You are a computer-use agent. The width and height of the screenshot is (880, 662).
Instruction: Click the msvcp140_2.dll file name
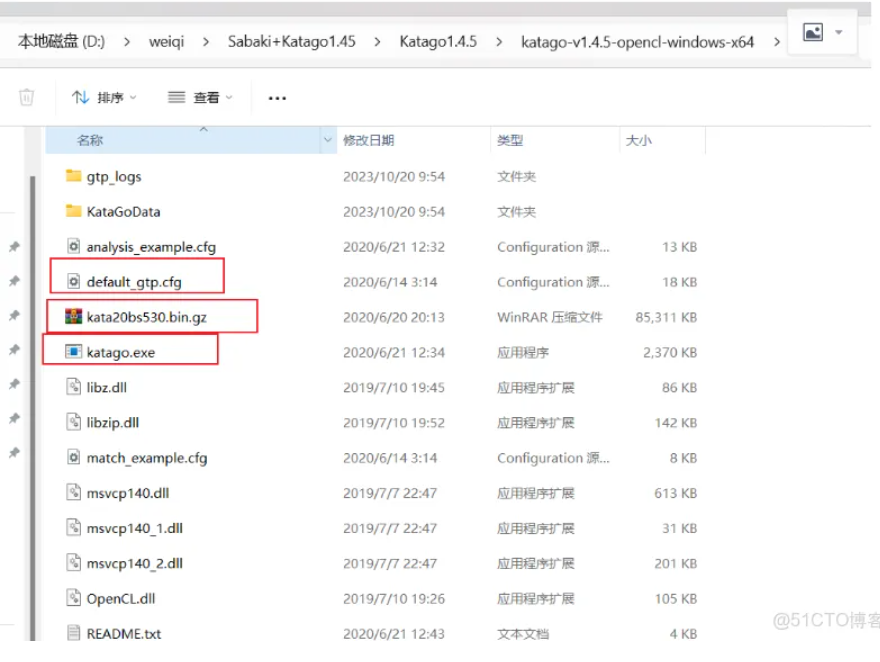[135, 564]
